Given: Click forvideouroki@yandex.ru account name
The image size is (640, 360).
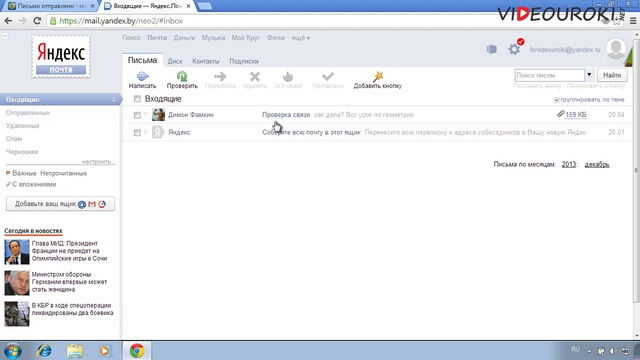Looking at the screenshot, I should coord(565,50).
